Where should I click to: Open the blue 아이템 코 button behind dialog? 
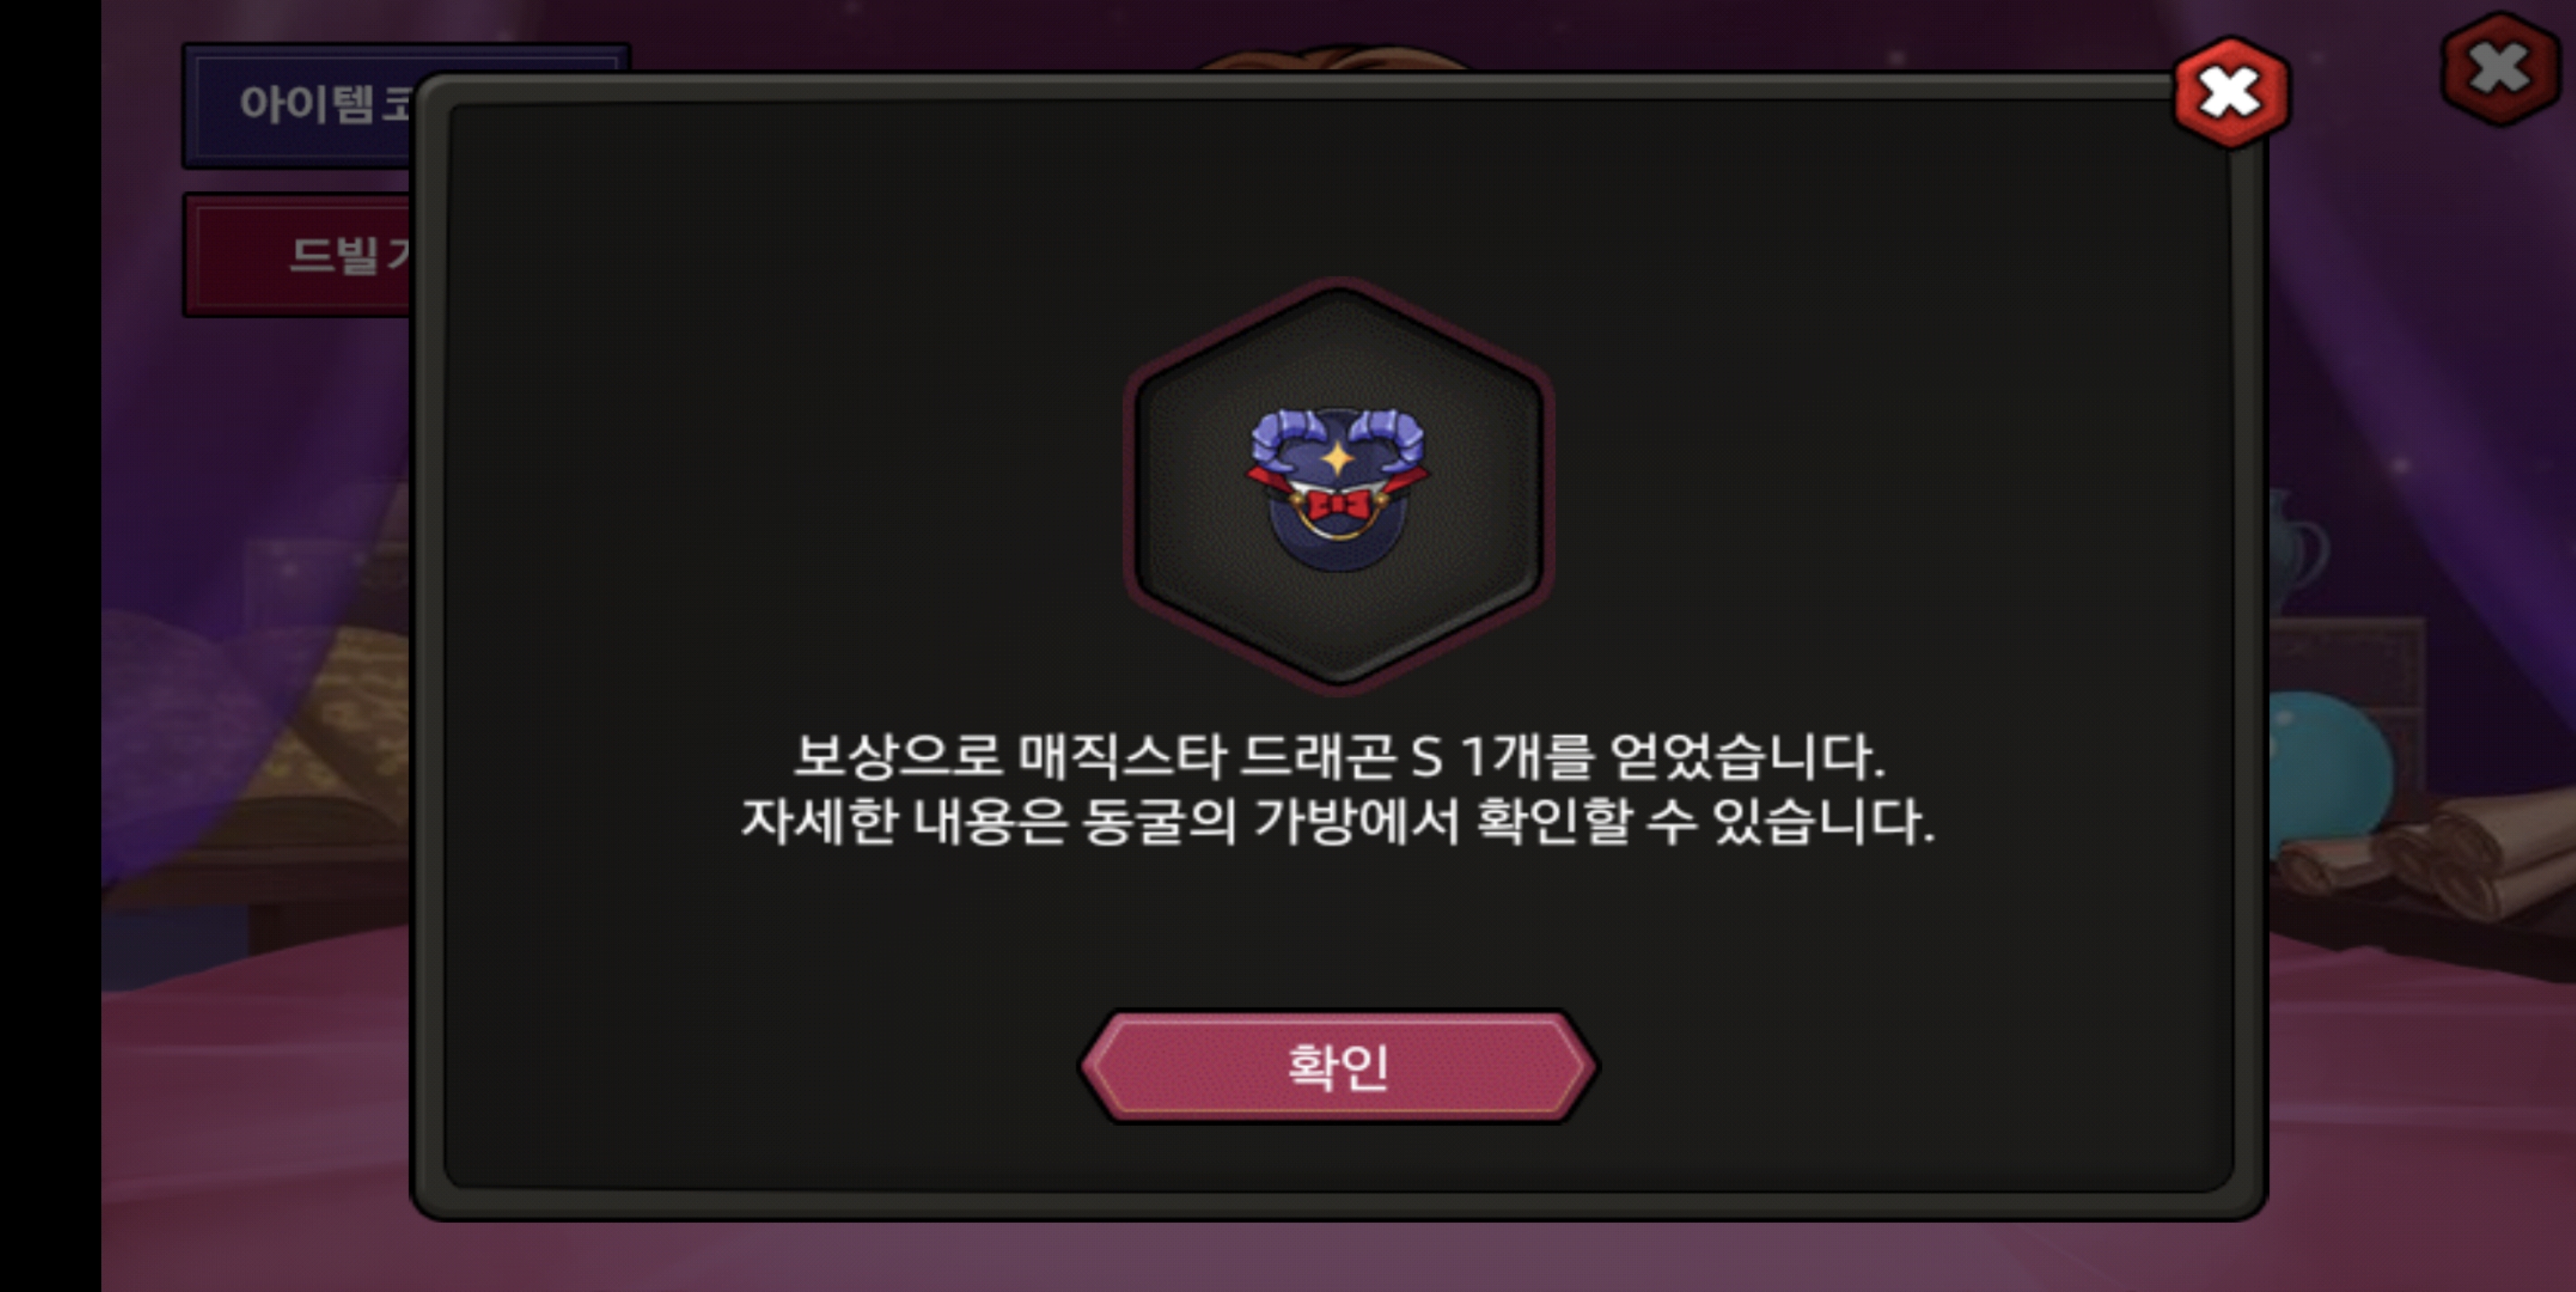(x=300, y=104)
